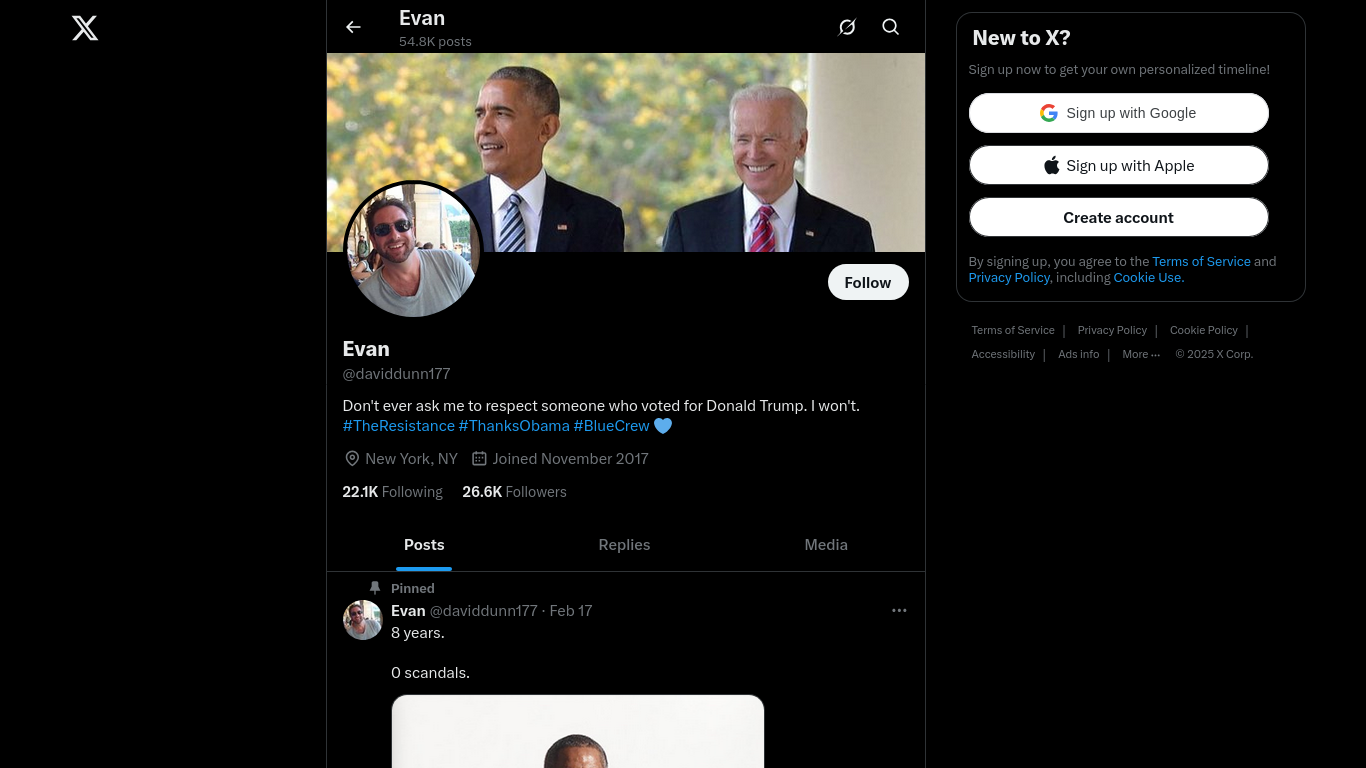Switch to the Media tab

pos(826,545)
